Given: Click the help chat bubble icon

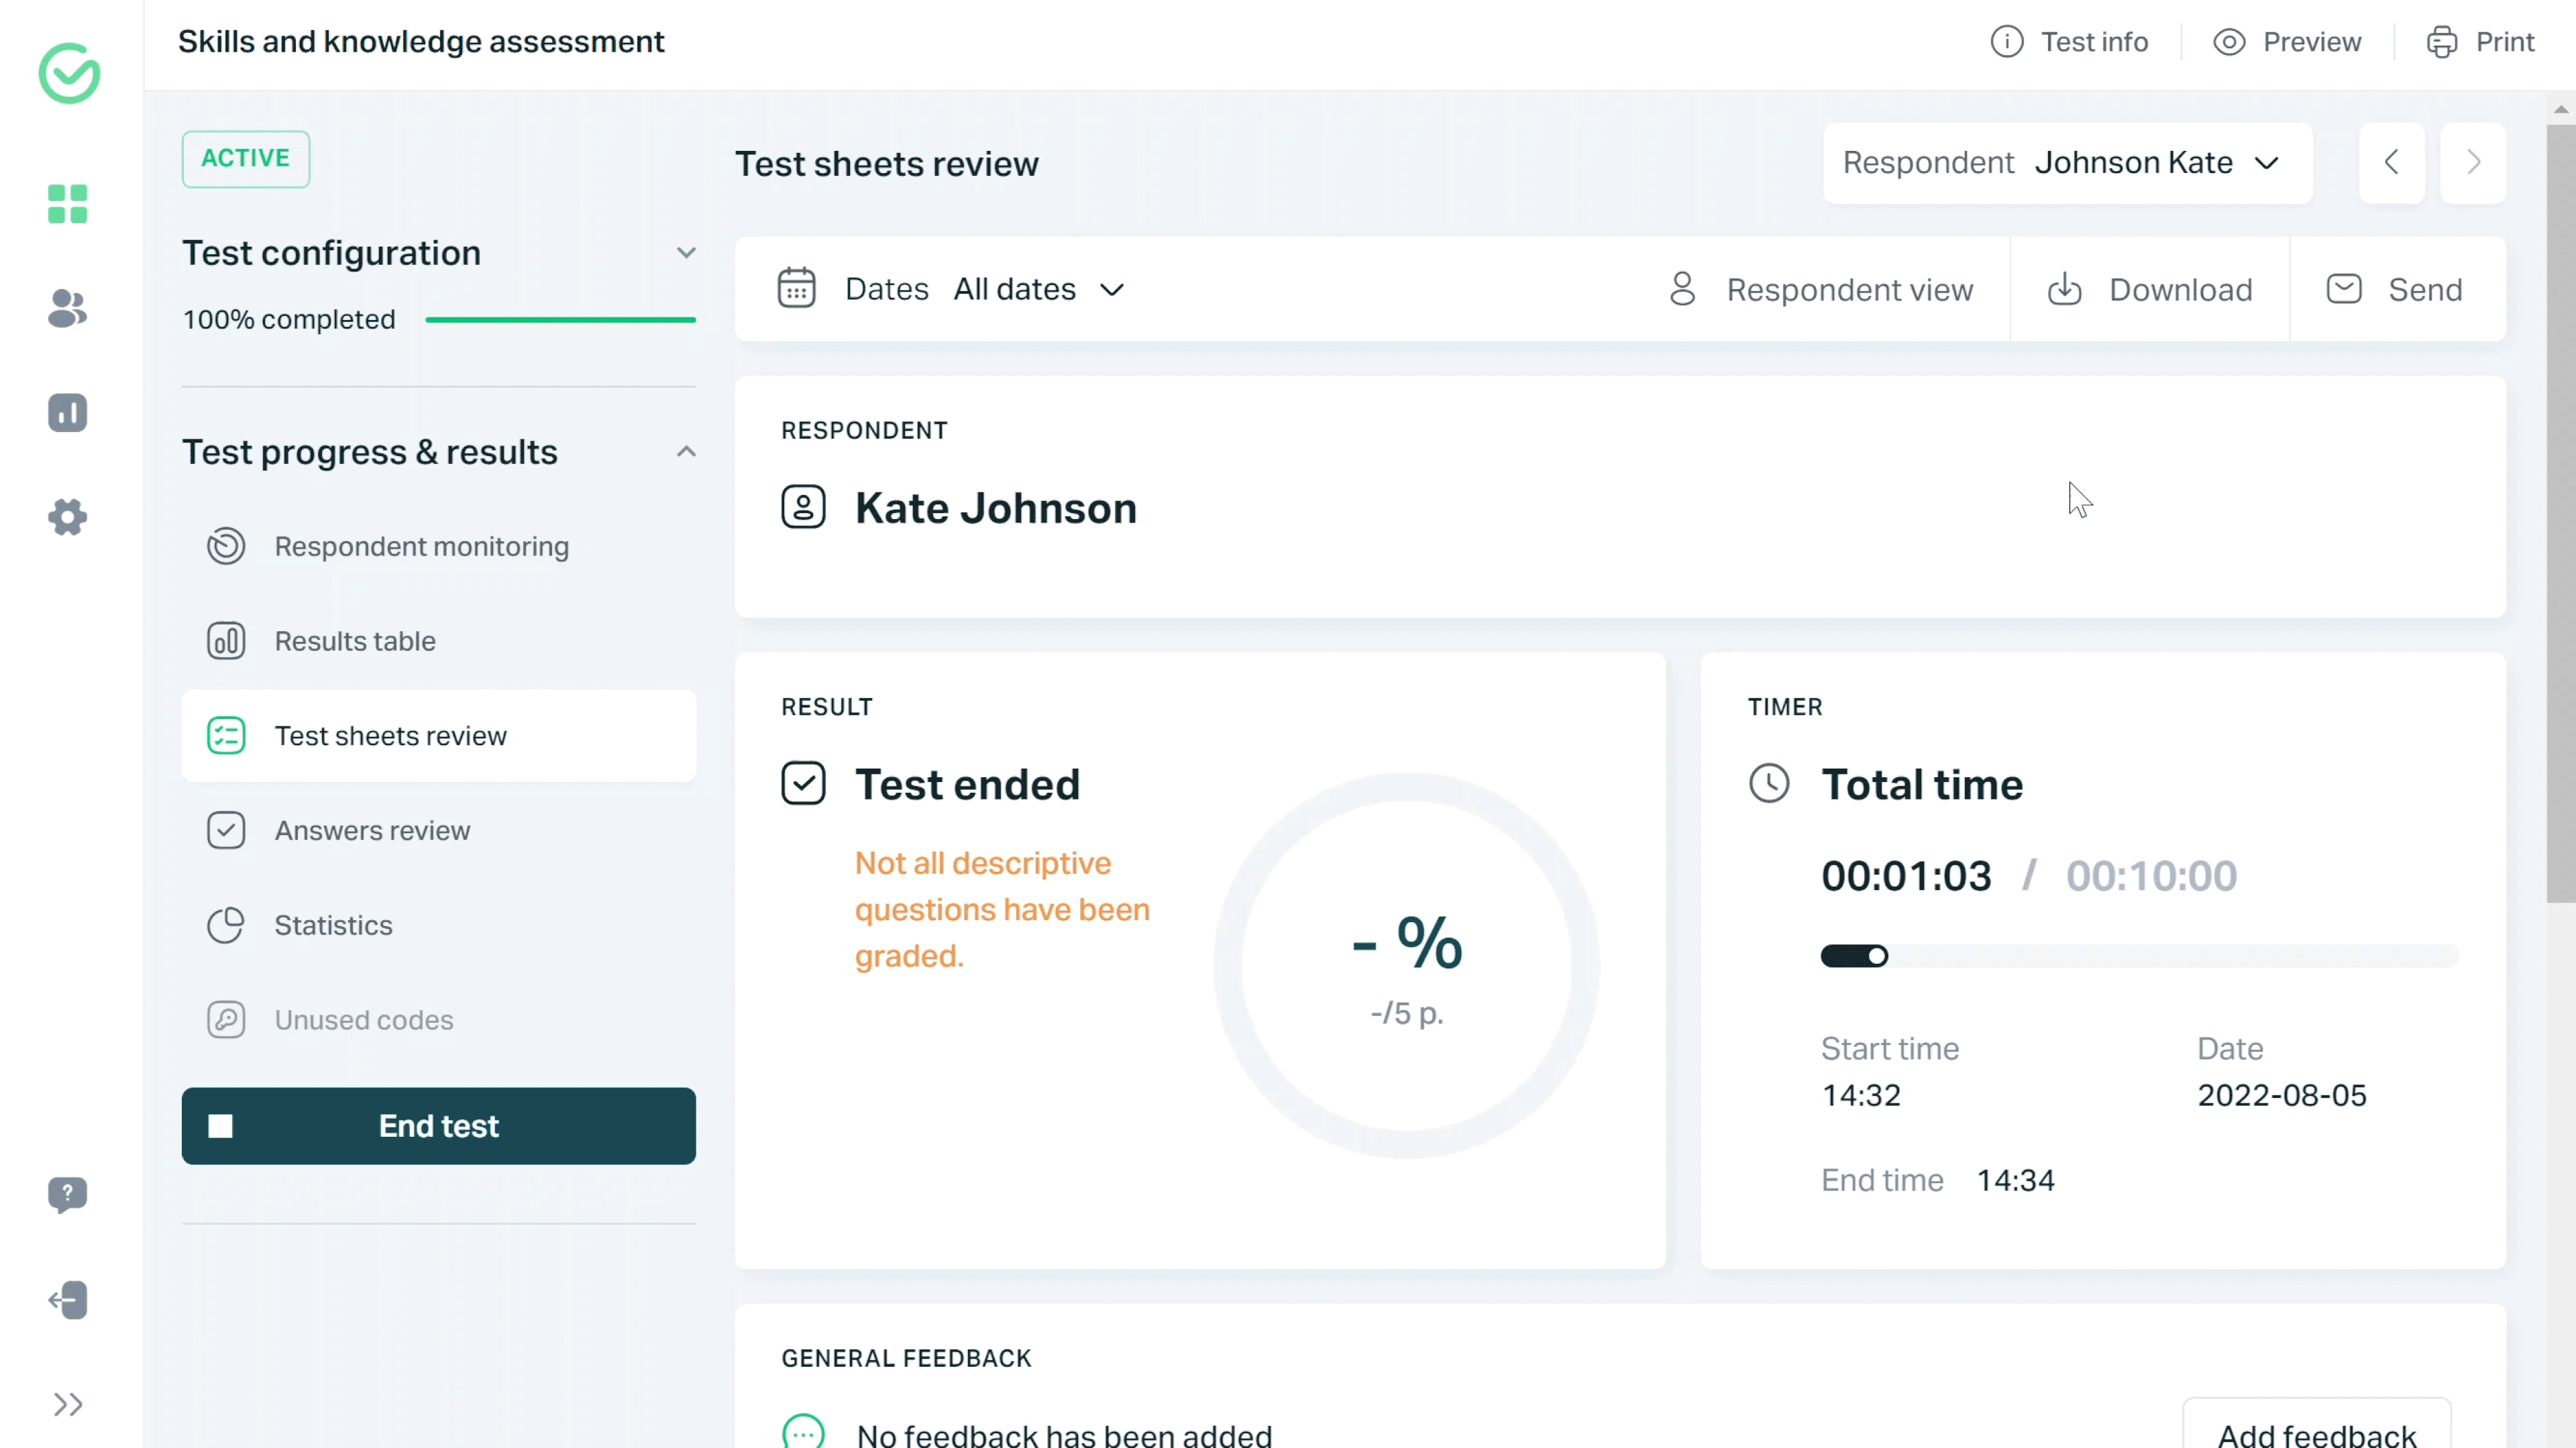Looking at the screenshot, I should 67,1193.
